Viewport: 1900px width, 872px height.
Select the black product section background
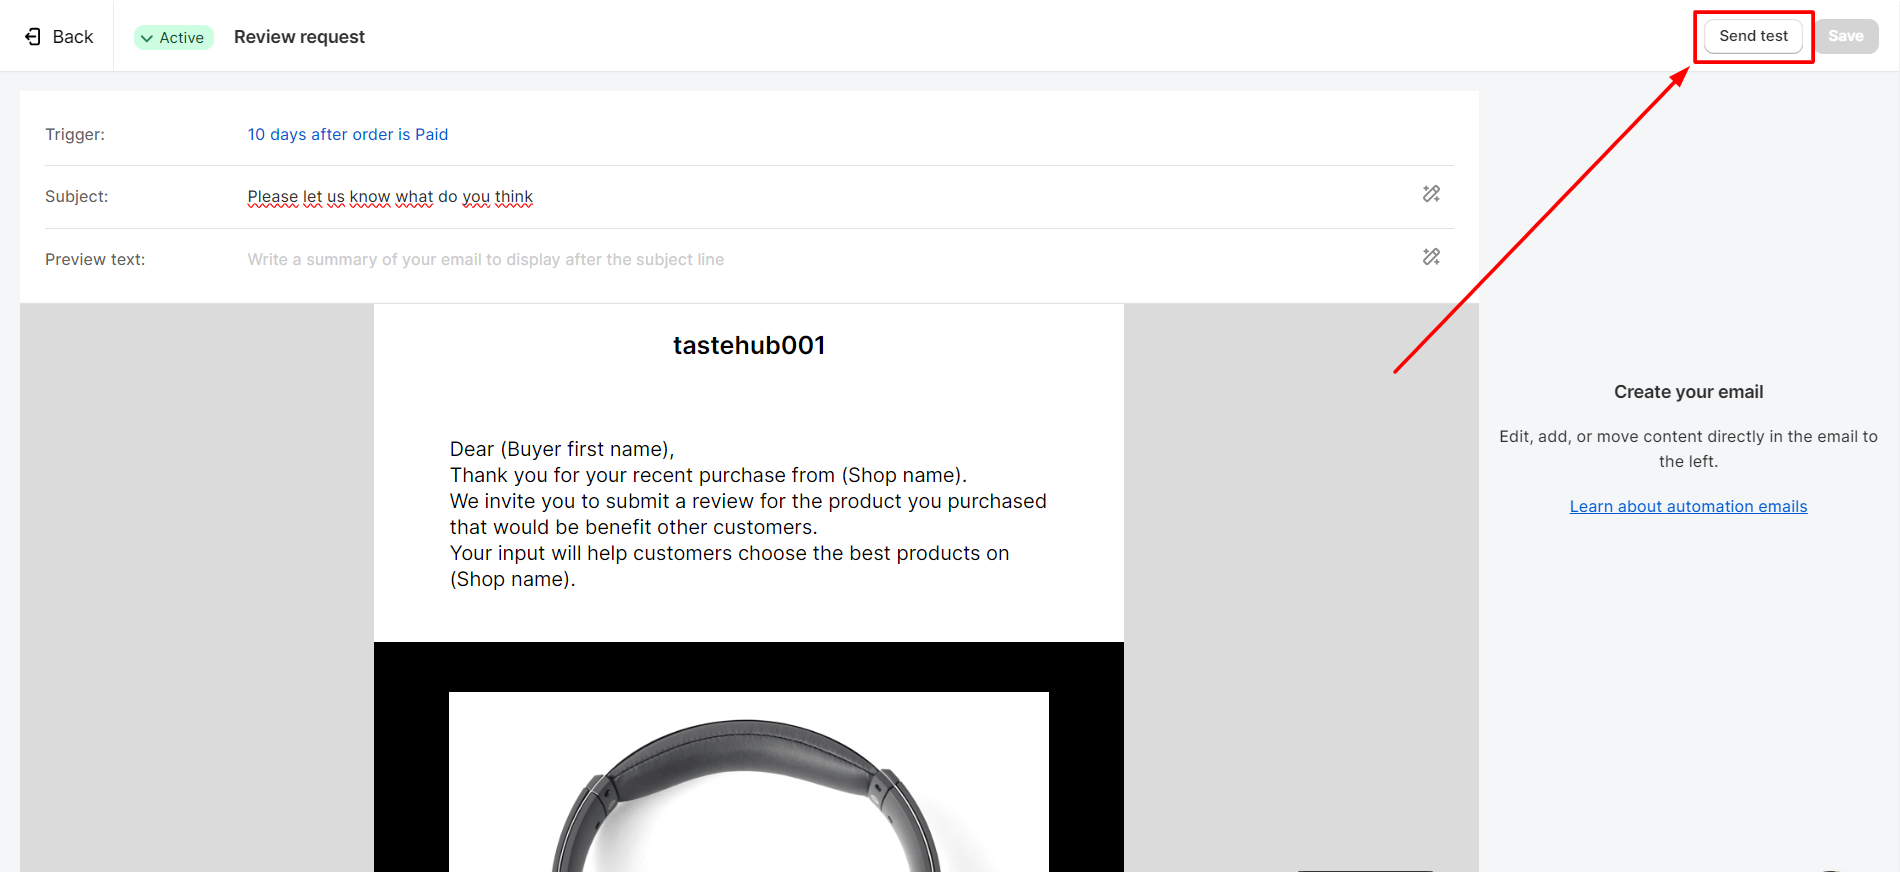tap(749, 666)
